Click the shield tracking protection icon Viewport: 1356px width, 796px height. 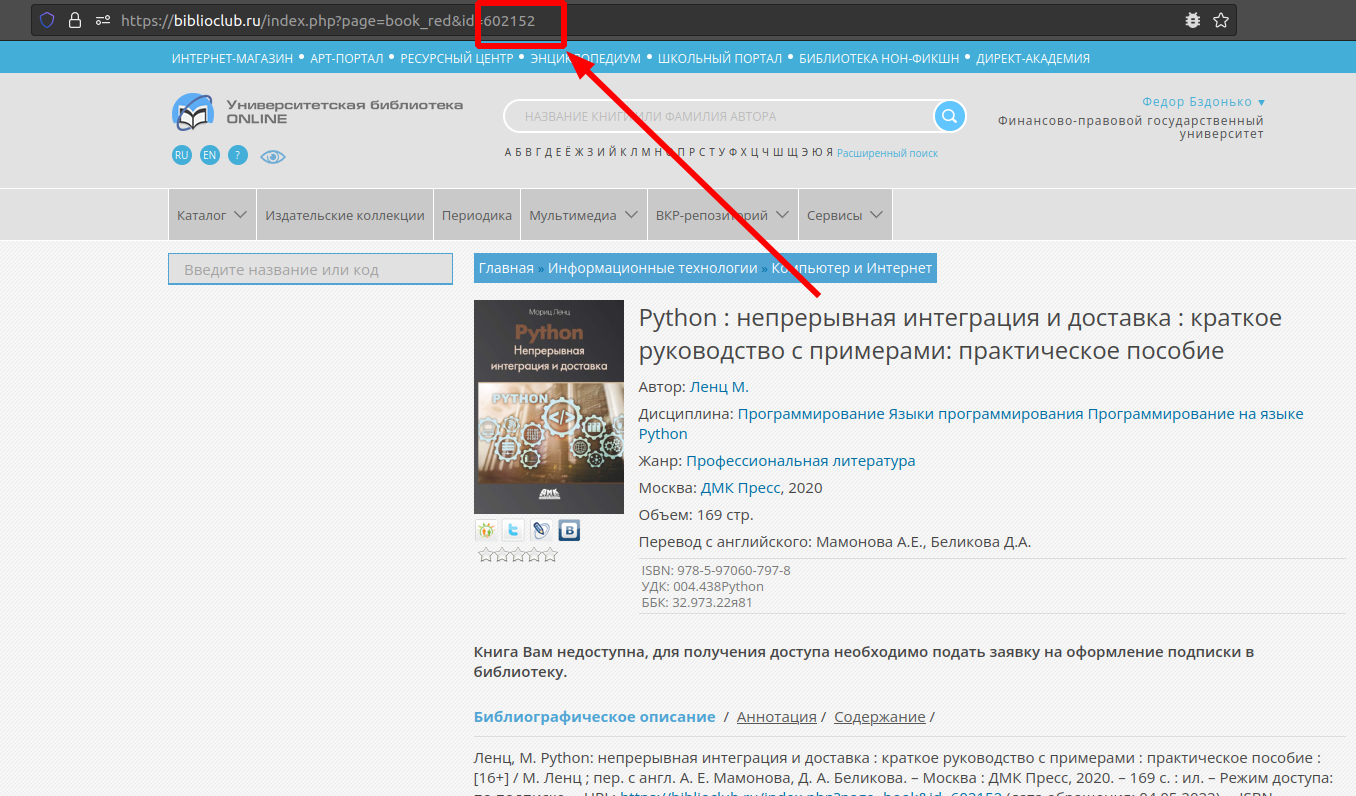click(47, 20)
